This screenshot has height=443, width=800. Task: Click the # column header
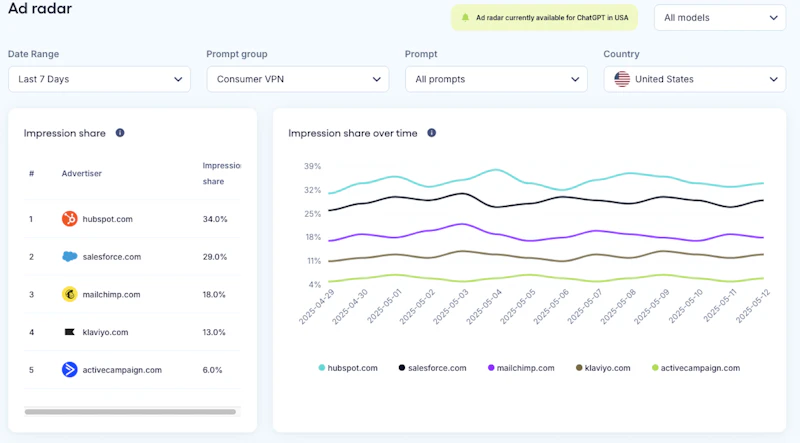[x=32, y=174]
